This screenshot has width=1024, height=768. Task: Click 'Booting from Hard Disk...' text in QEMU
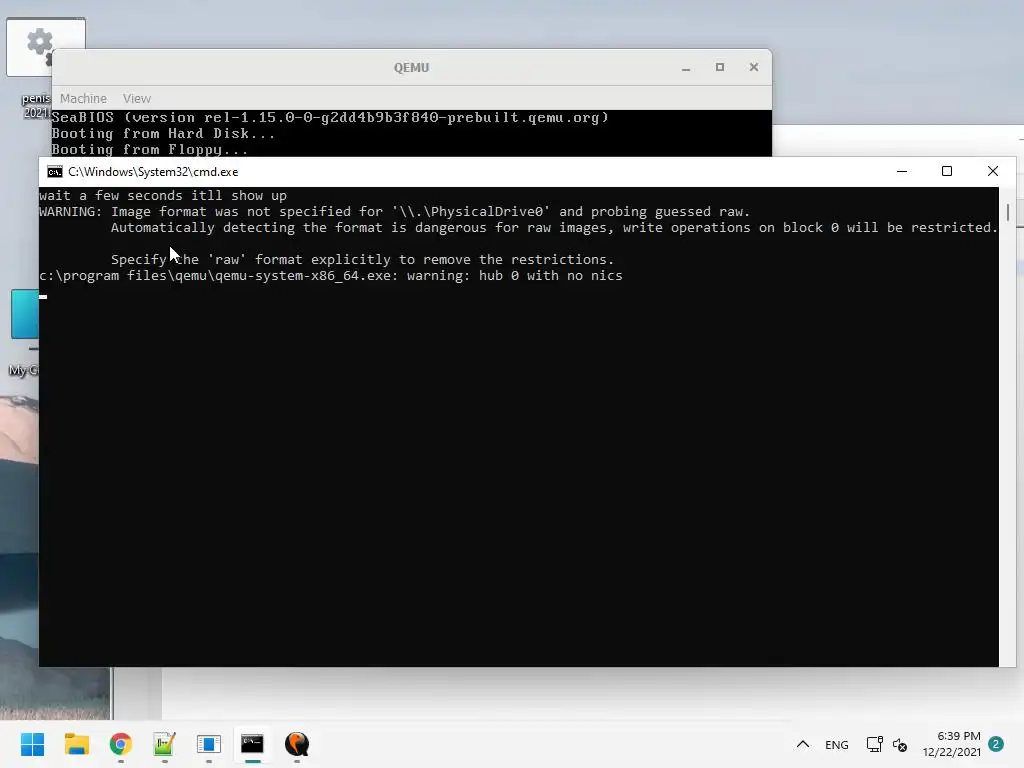(163, 133)
